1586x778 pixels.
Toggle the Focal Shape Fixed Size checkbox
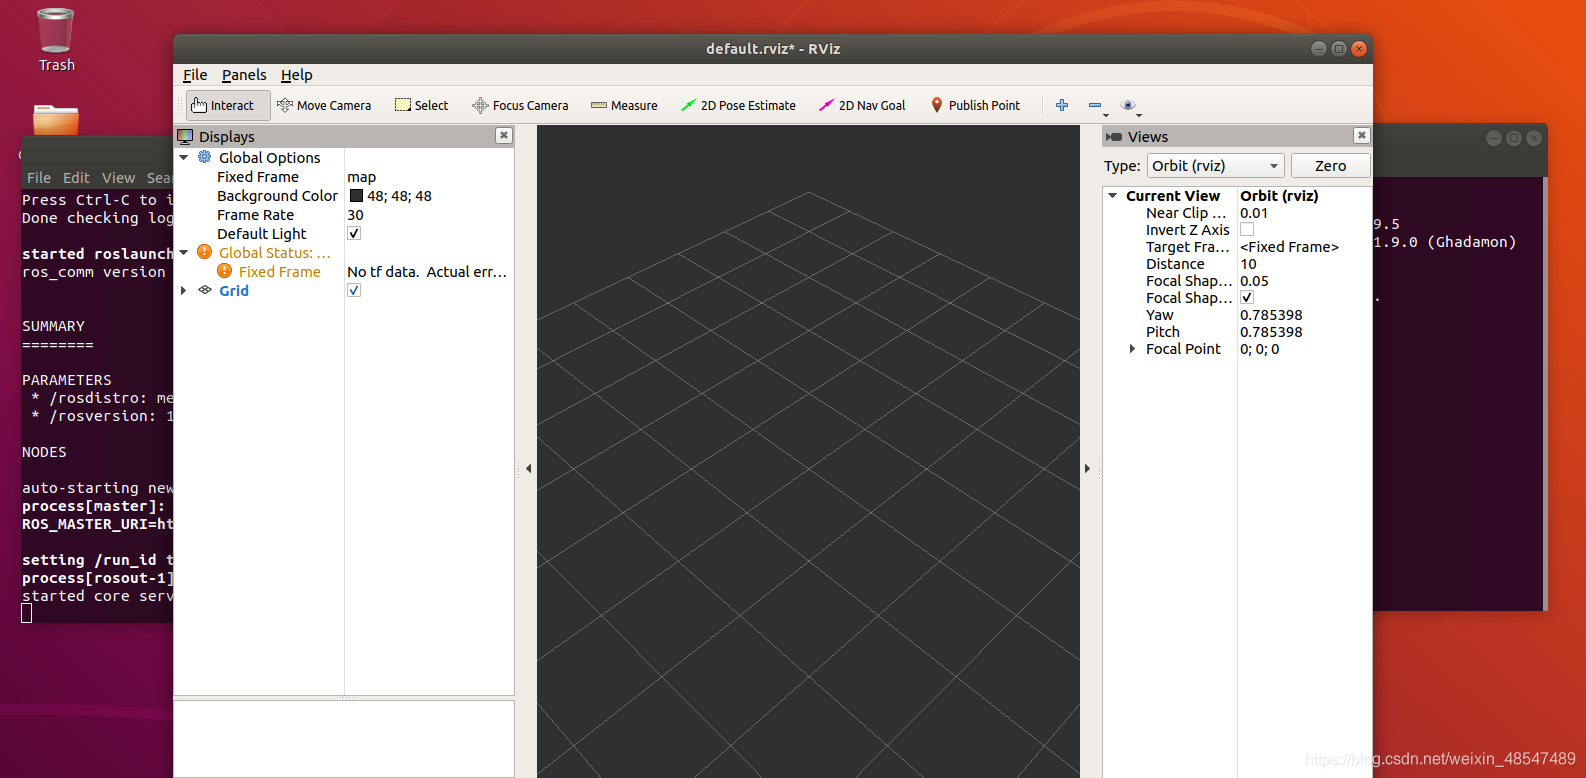[1247, 297]
